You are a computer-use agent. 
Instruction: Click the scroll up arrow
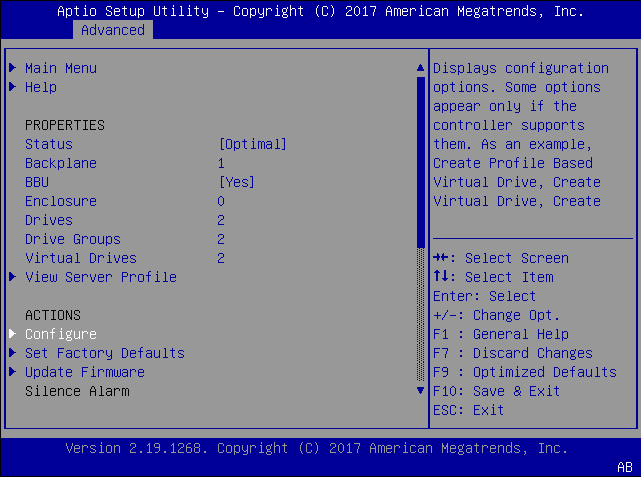click(420, 68)
